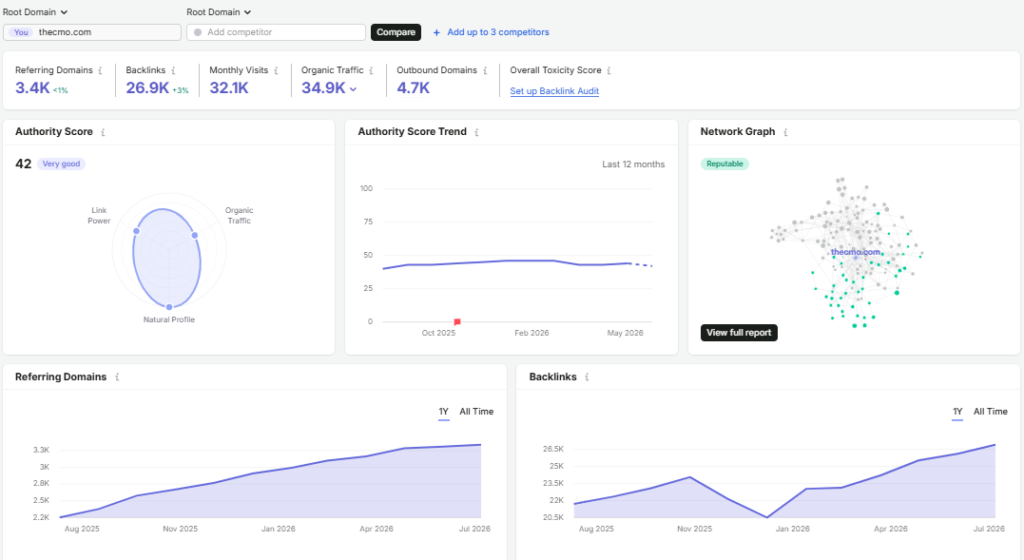Click the Natural Profile radar label

pyautogui.click(x=169, y=320)
